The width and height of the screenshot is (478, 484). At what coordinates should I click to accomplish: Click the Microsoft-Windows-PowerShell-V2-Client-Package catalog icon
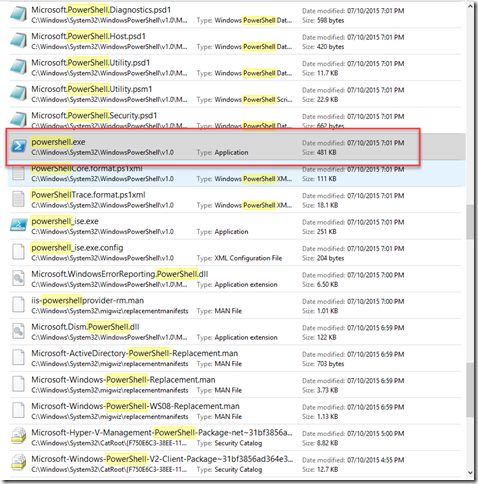click(x=18, y=463)
